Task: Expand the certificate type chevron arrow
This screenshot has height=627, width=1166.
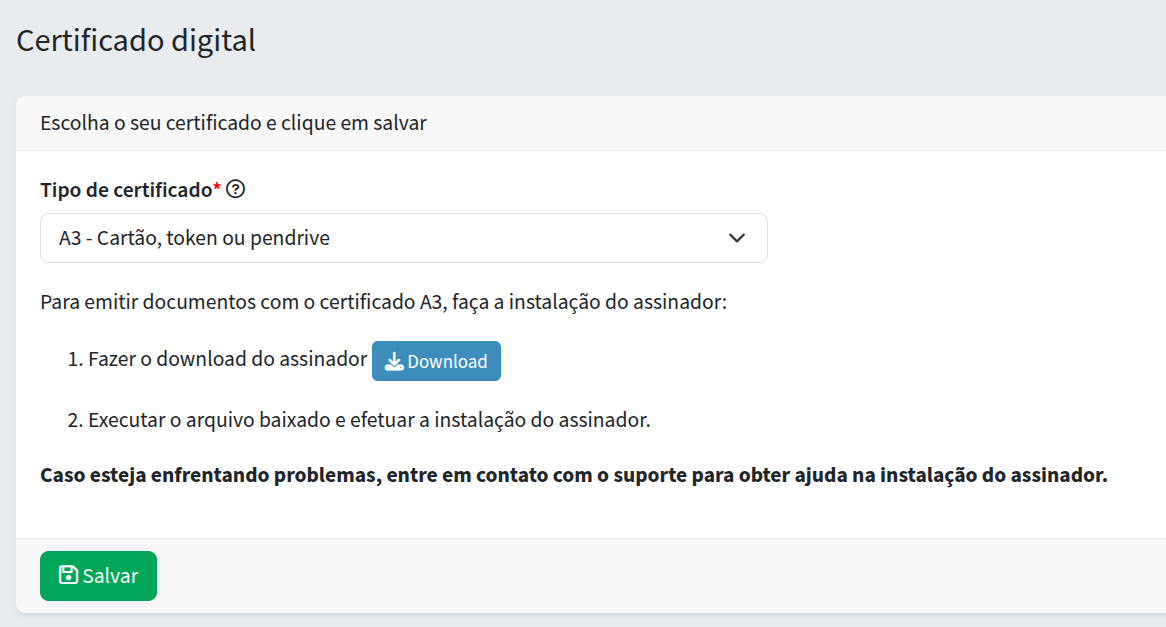Action: 737,238
